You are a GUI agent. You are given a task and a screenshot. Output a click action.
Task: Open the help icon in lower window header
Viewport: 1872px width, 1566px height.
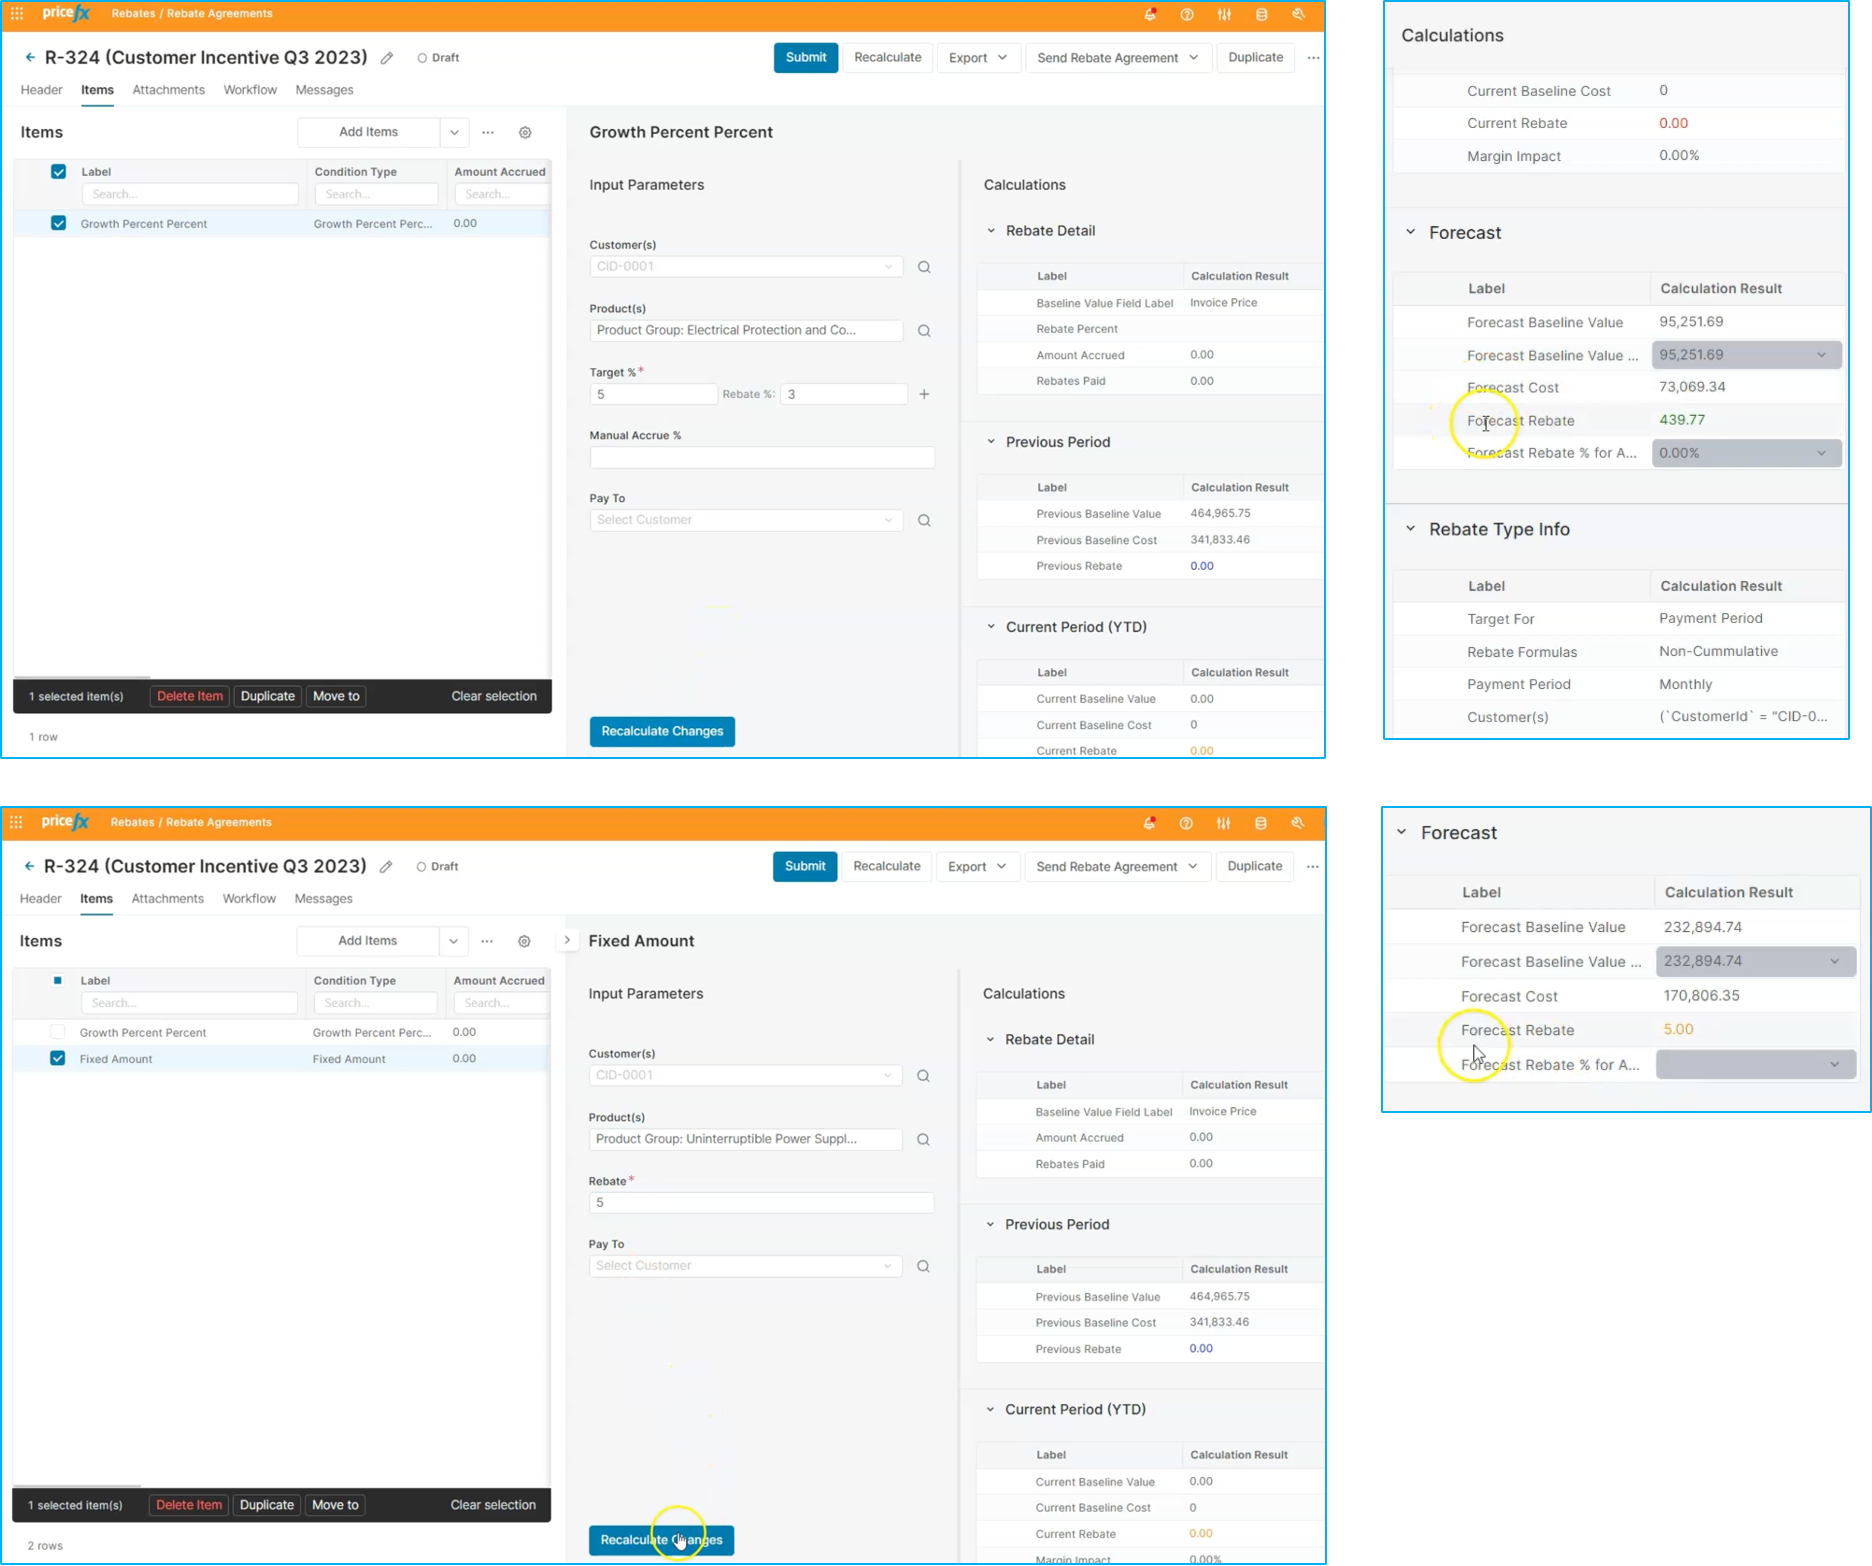[1186, 823]
